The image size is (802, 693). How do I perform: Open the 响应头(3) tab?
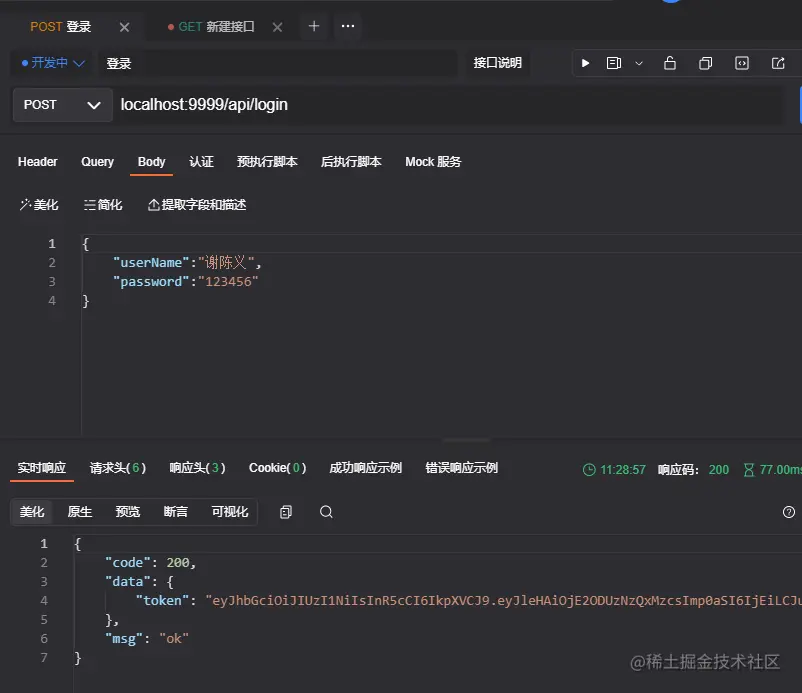(x=197, y=467)
